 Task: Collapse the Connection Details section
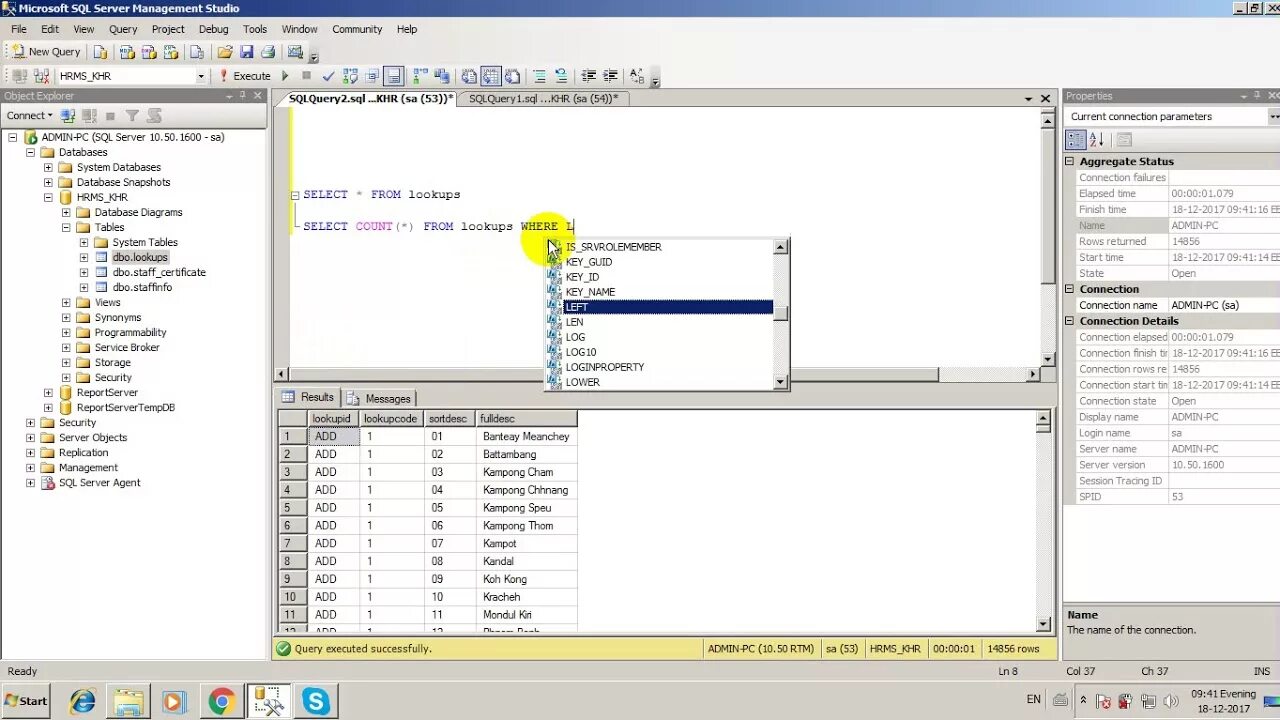(1069, 321)
